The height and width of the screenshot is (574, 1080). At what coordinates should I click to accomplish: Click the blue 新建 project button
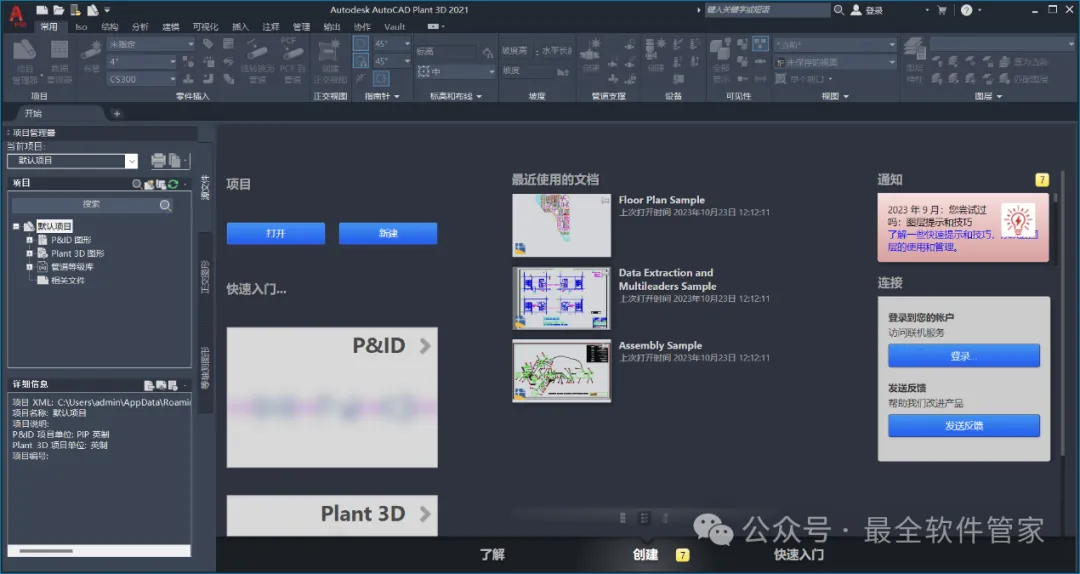tap(388, 233)
